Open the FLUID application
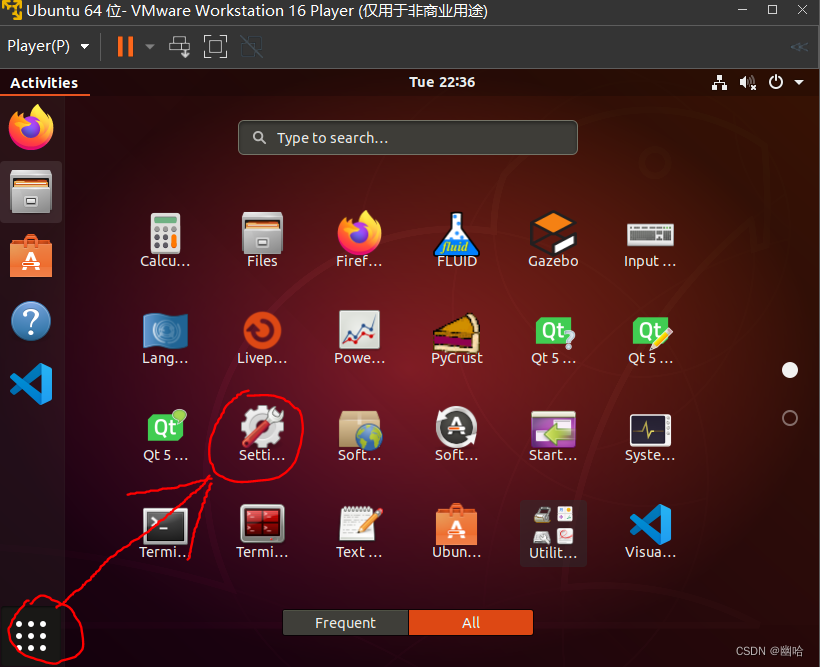The image size is (820, 667). click(x=457, y=240)
